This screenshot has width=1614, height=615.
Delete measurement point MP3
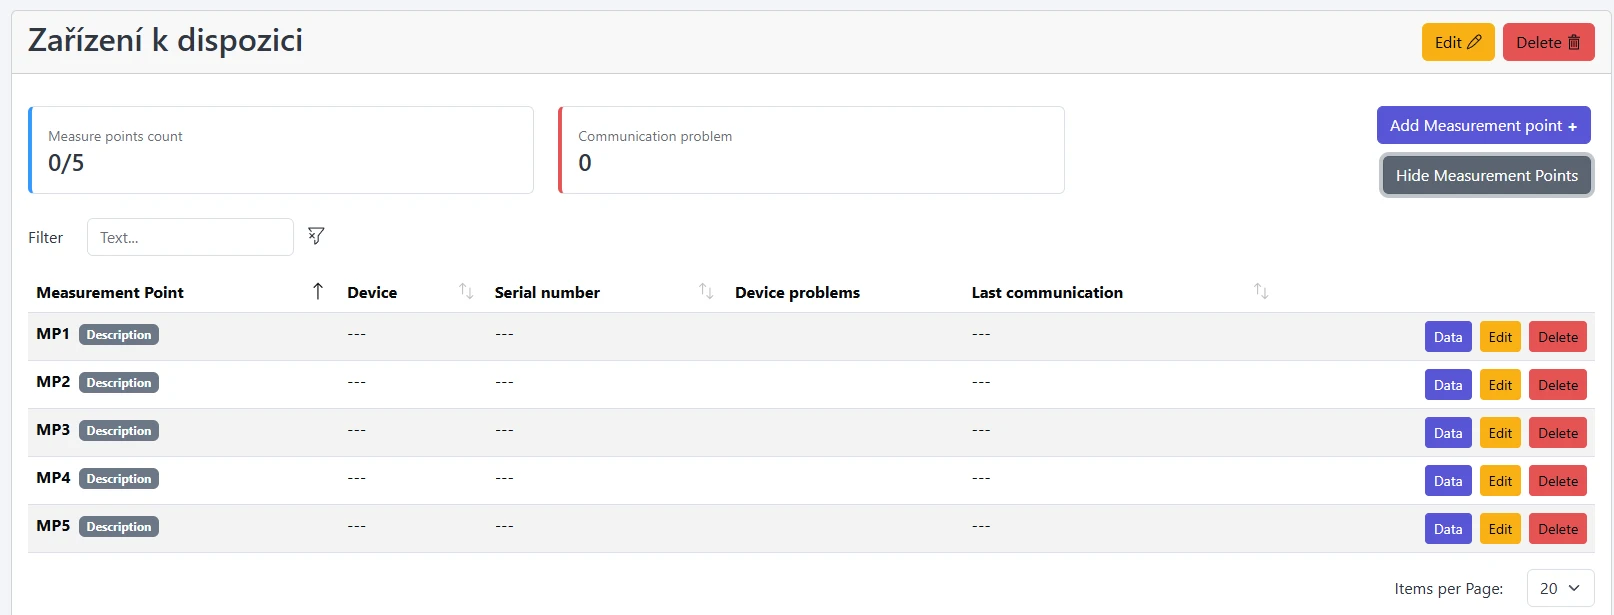click(x=1558, y=433)
